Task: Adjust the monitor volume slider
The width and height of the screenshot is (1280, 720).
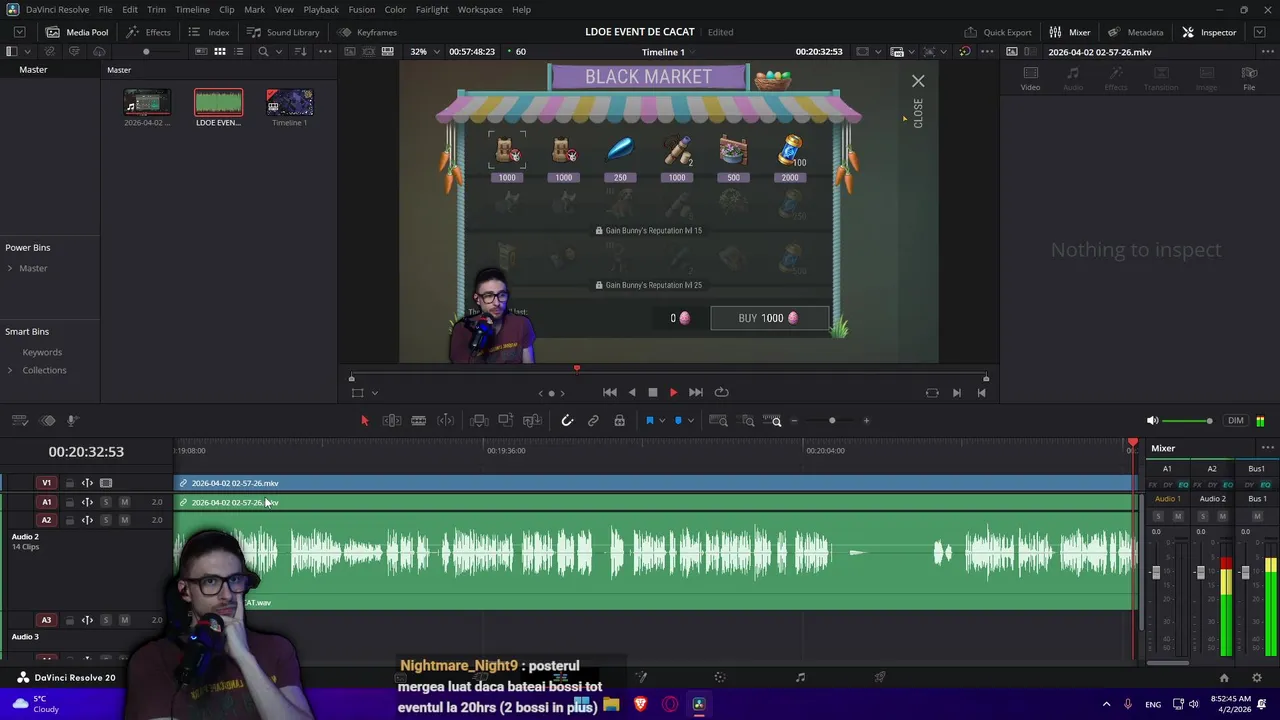Action: [1188, 421]
